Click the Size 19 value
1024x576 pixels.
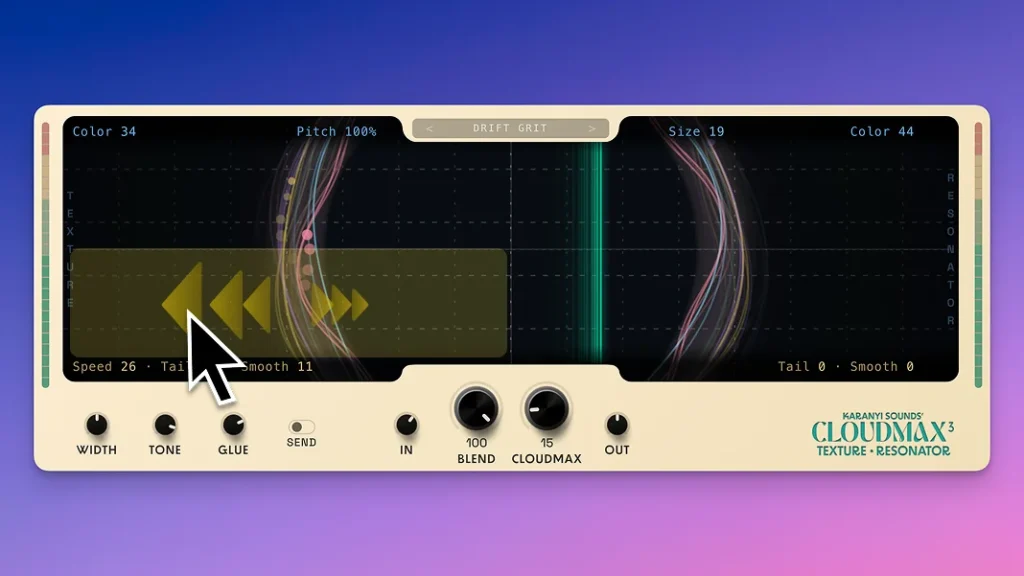tap(696, 131)
